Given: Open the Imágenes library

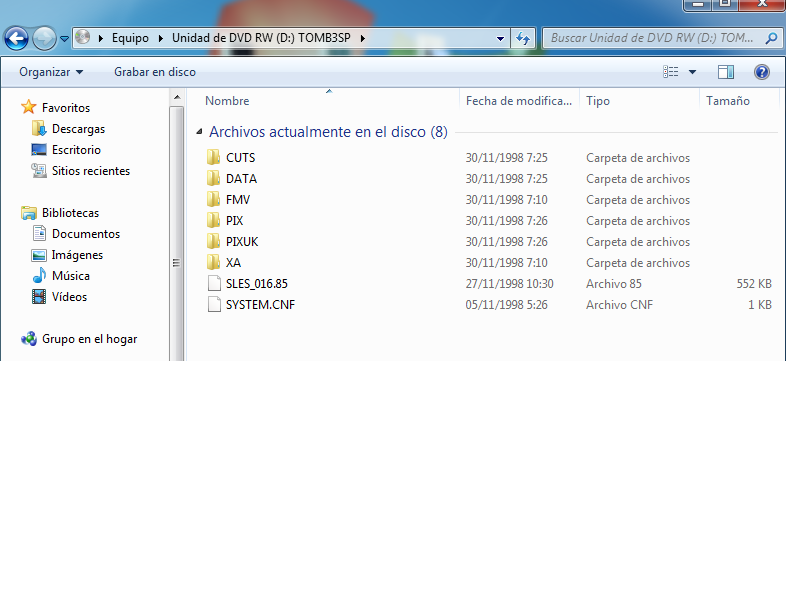Looking at the screenshot, I should [x=77, y=255].
